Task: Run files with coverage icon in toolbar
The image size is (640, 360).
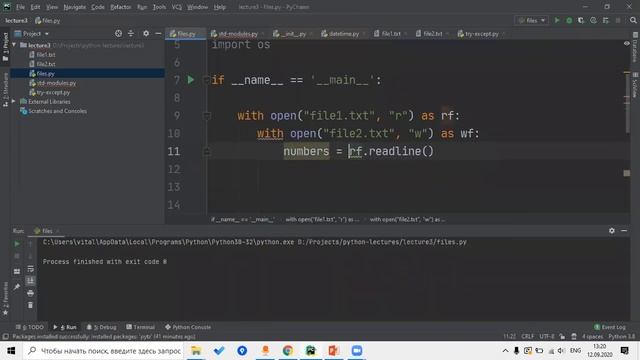Action: point(581,20)
